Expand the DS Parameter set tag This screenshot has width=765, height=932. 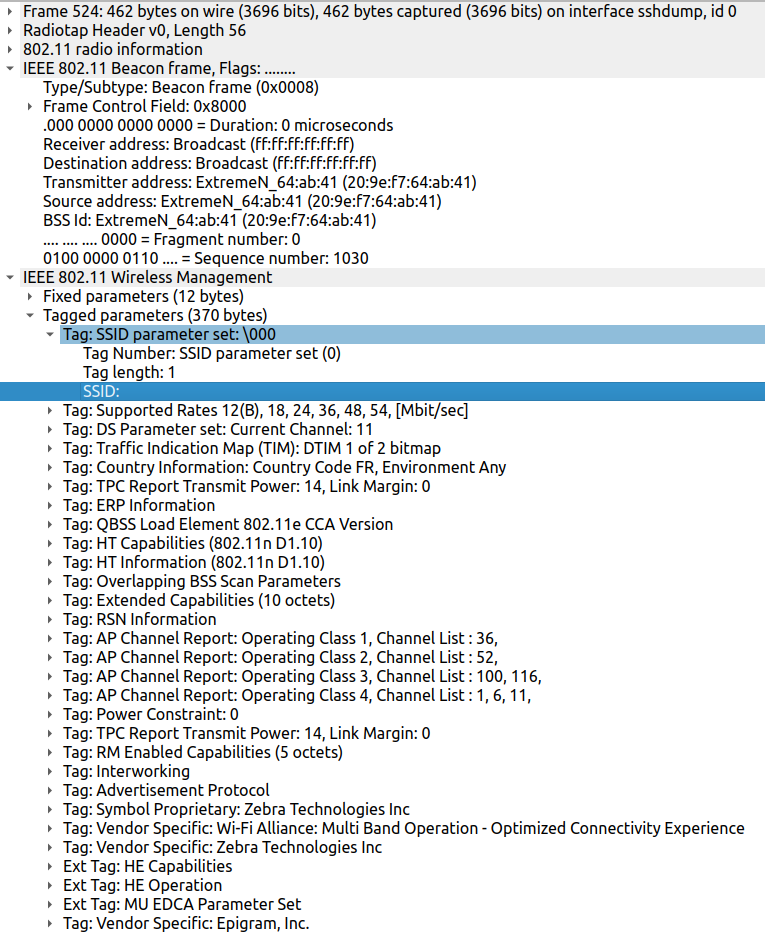click(x=50, y=430)
